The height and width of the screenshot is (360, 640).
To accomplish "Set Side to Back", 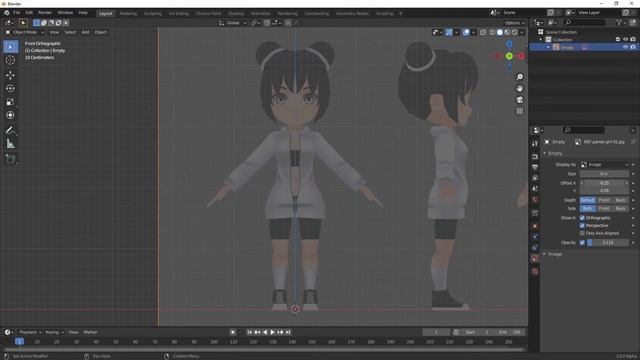I will point(620,209).
